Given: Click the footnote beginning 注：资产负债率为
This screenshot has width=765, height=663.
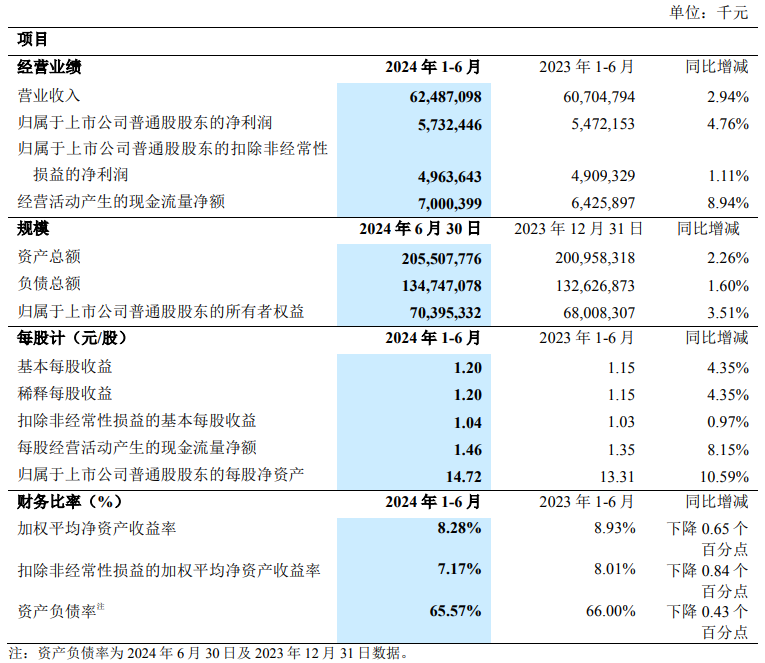Looking at the screenshot, I should (208, 653).
